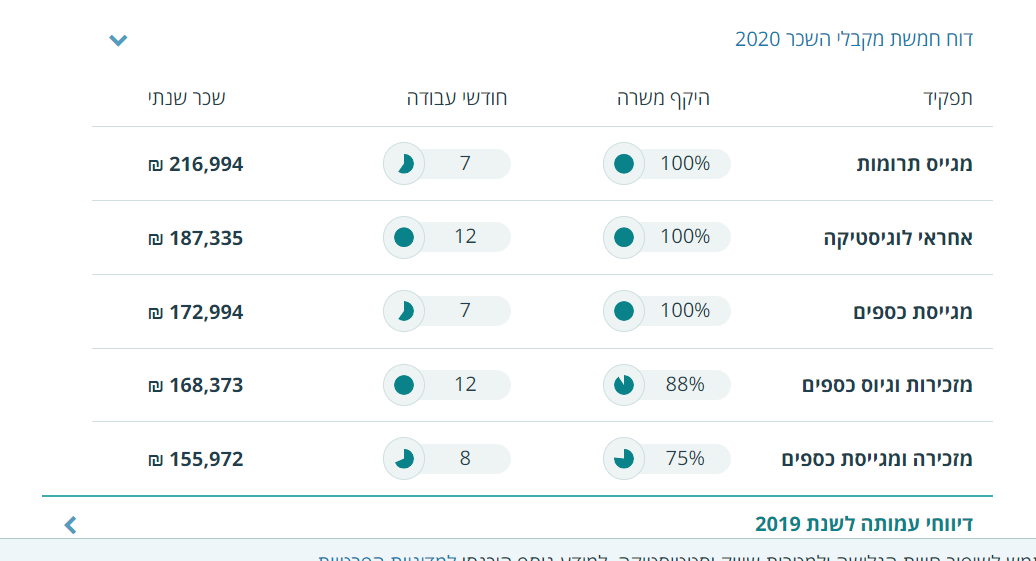
Task: Click the 75% position scope pie icon
Action: pyautogui.click(x=623, y=459)
